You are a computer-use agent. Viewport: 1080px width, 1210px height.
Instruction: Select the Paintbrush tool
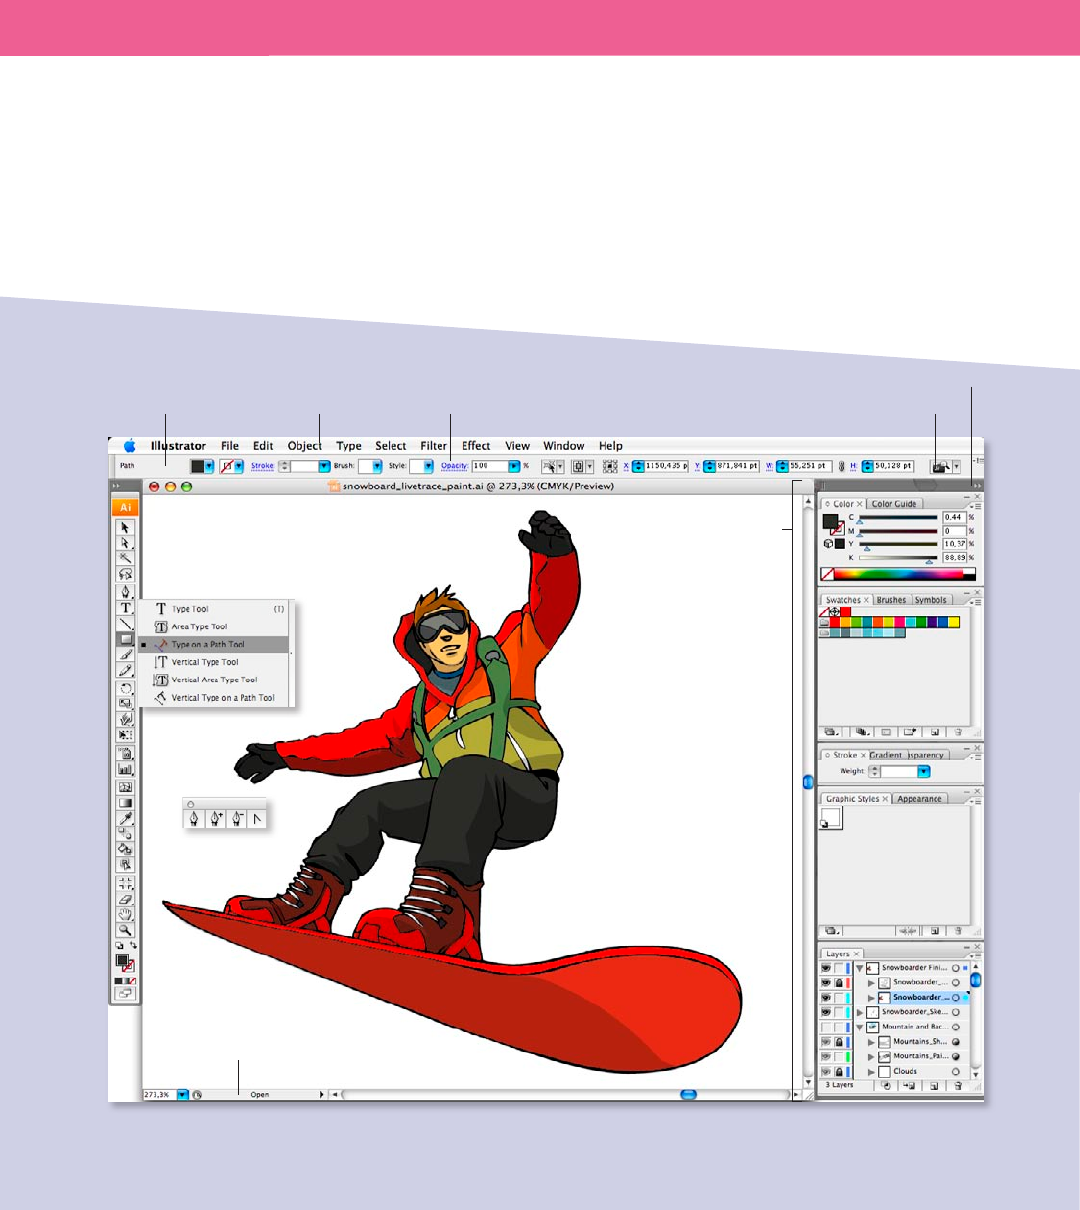point(126,655)
